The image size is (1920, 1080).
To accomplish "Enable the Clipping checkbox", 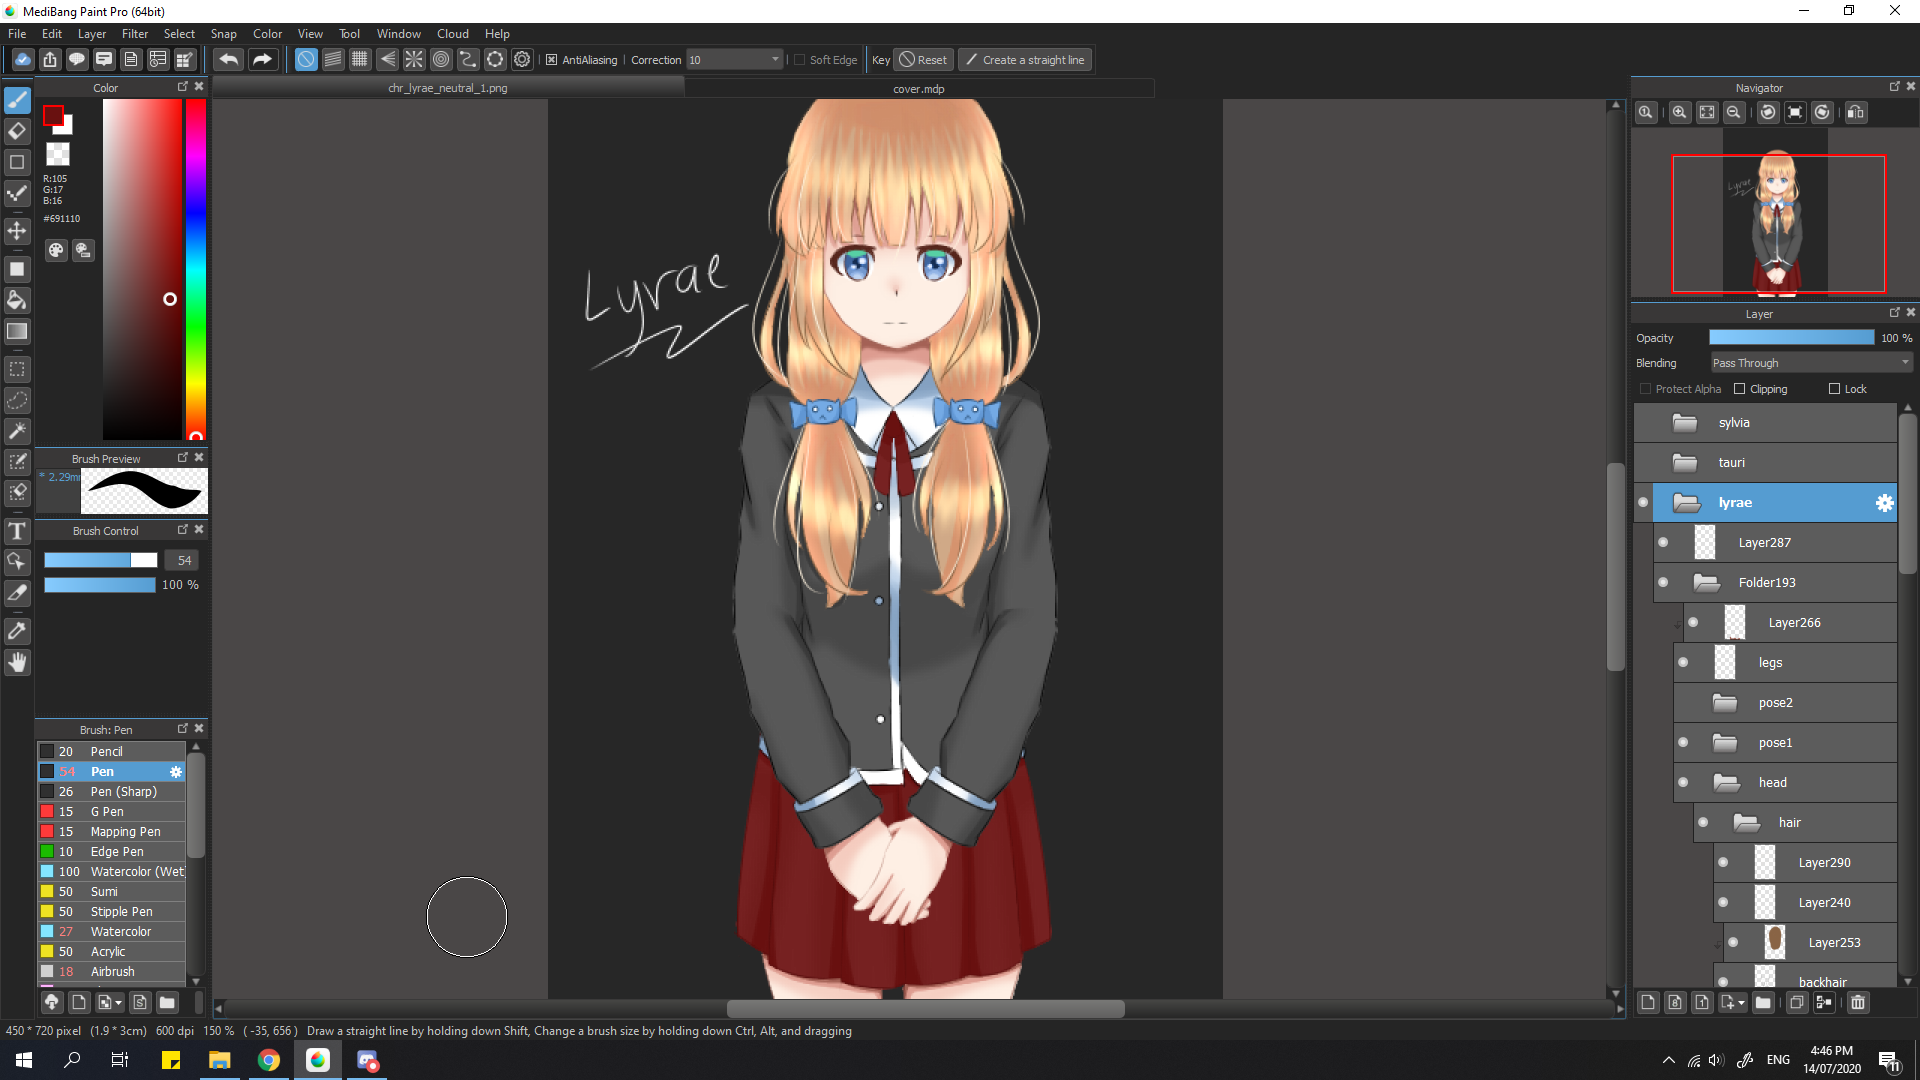I will coord(1740,389).
